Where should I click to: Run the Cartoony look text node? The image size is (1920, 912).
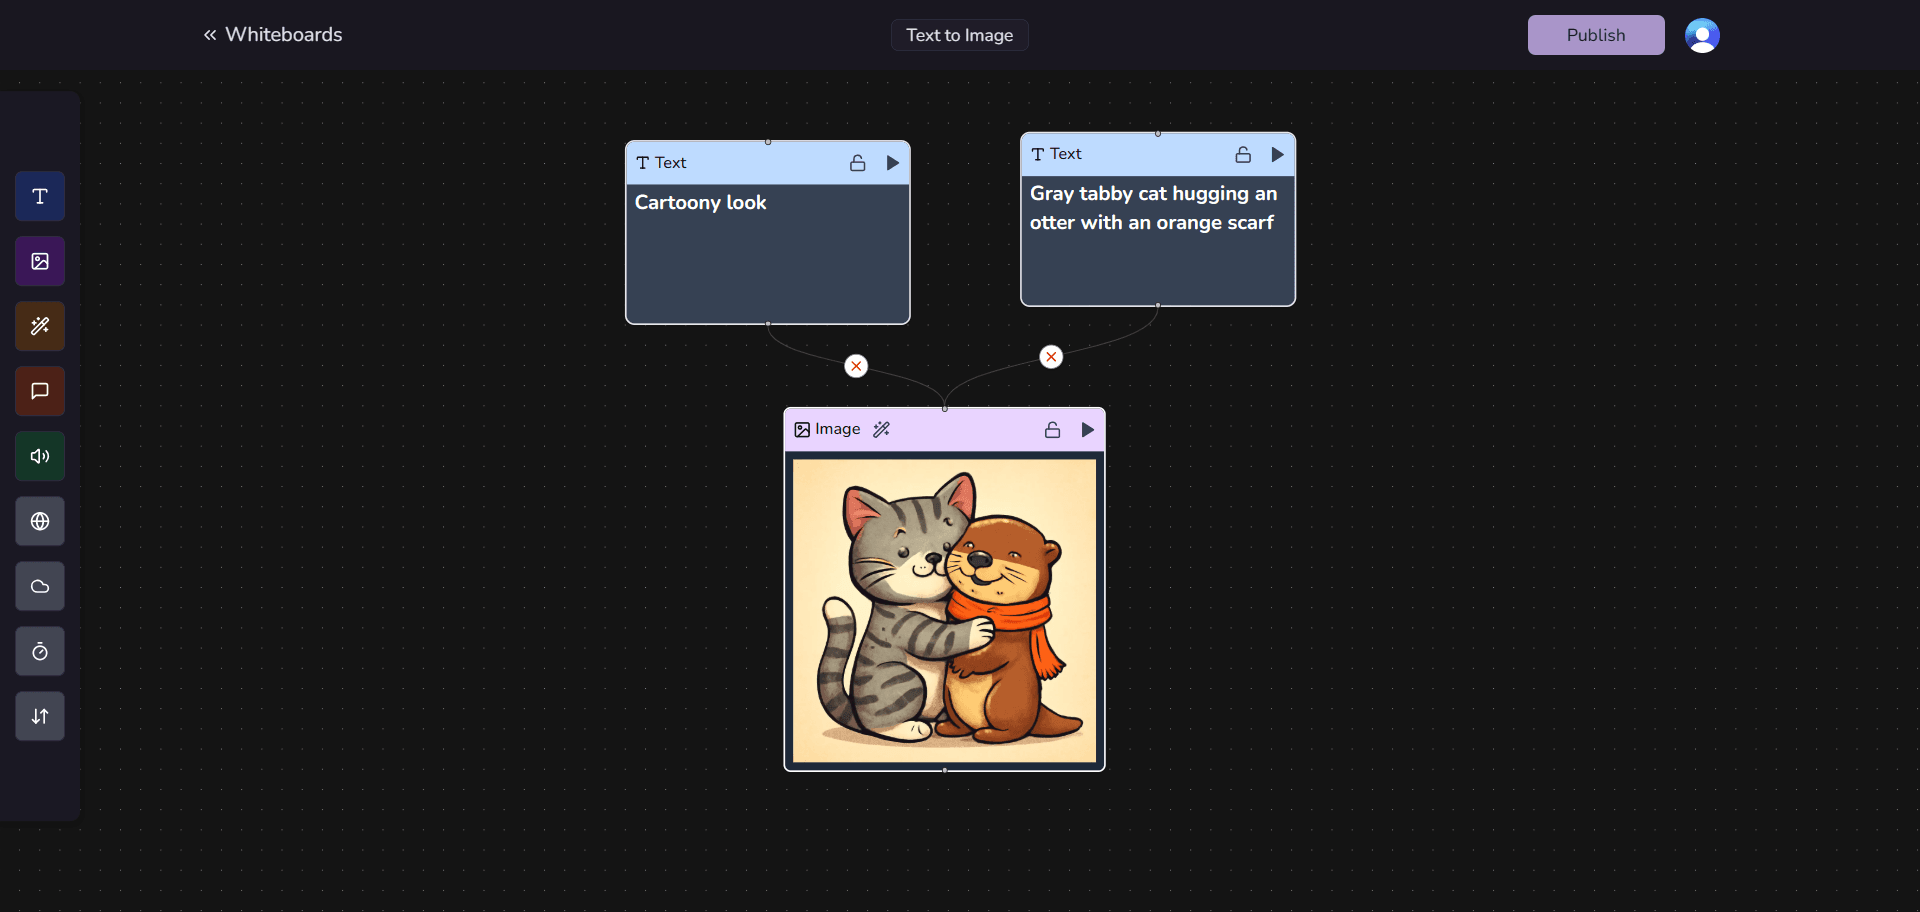892,163
